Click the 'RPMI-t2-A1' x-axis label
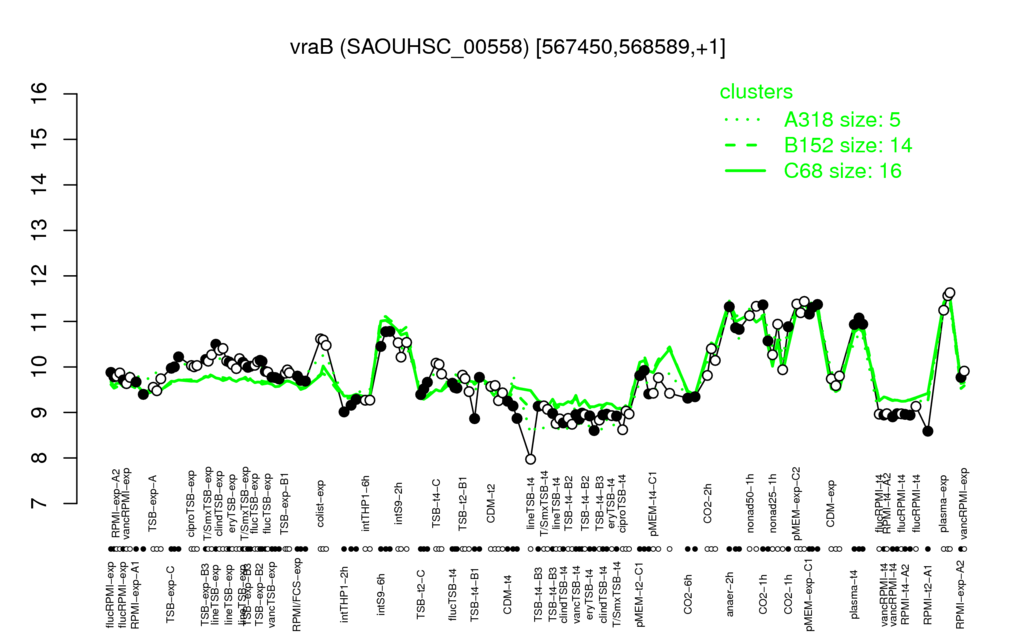The height and width of the screenshot is (640, 1024). point(928,593)
